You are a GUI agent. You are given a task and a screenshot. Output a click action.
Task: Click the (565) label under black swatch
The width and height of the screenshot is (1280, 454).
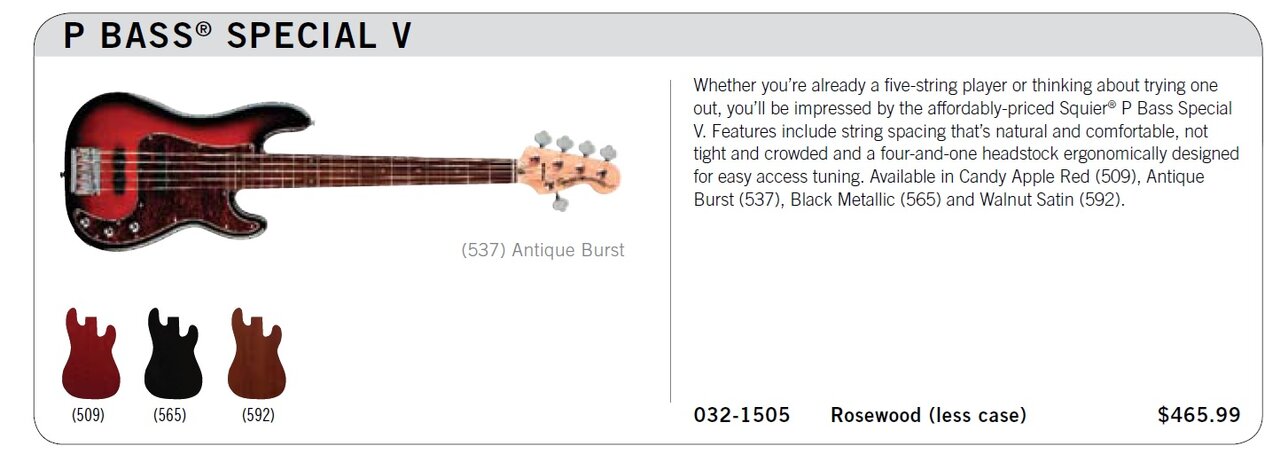click(x=170, y=415)
